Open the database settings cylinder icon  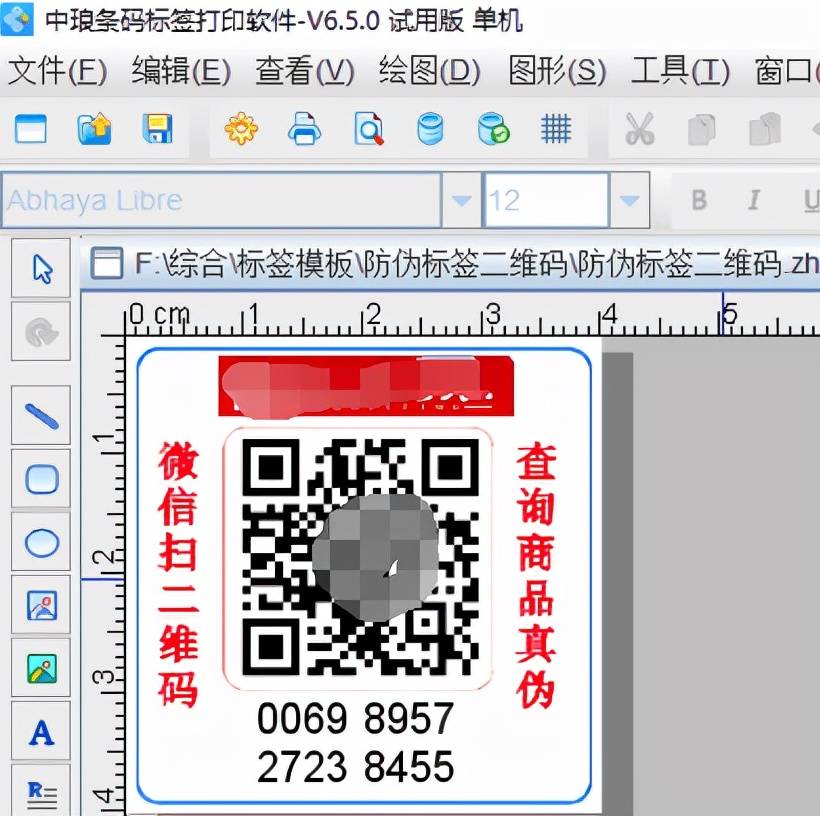pos(430,128)
